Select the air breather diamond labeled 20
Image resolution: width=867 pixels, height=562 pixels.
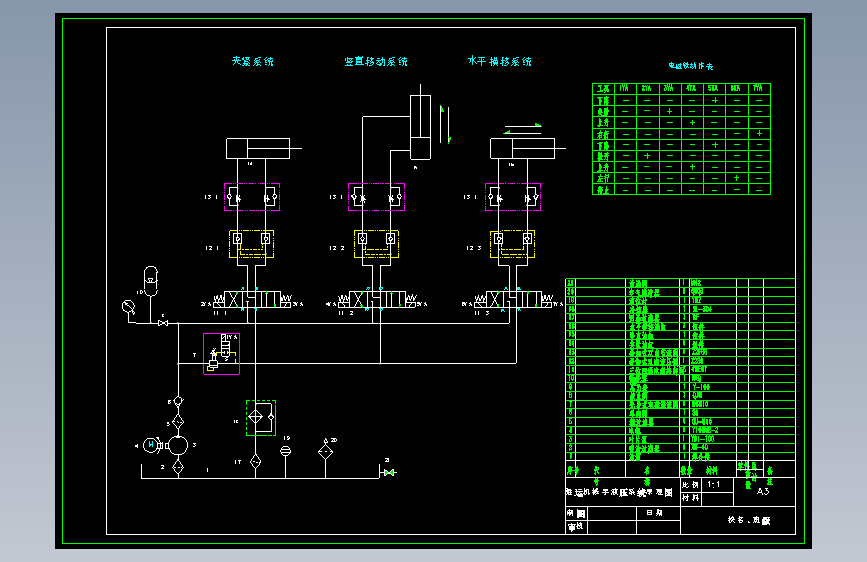coord(326,450)
